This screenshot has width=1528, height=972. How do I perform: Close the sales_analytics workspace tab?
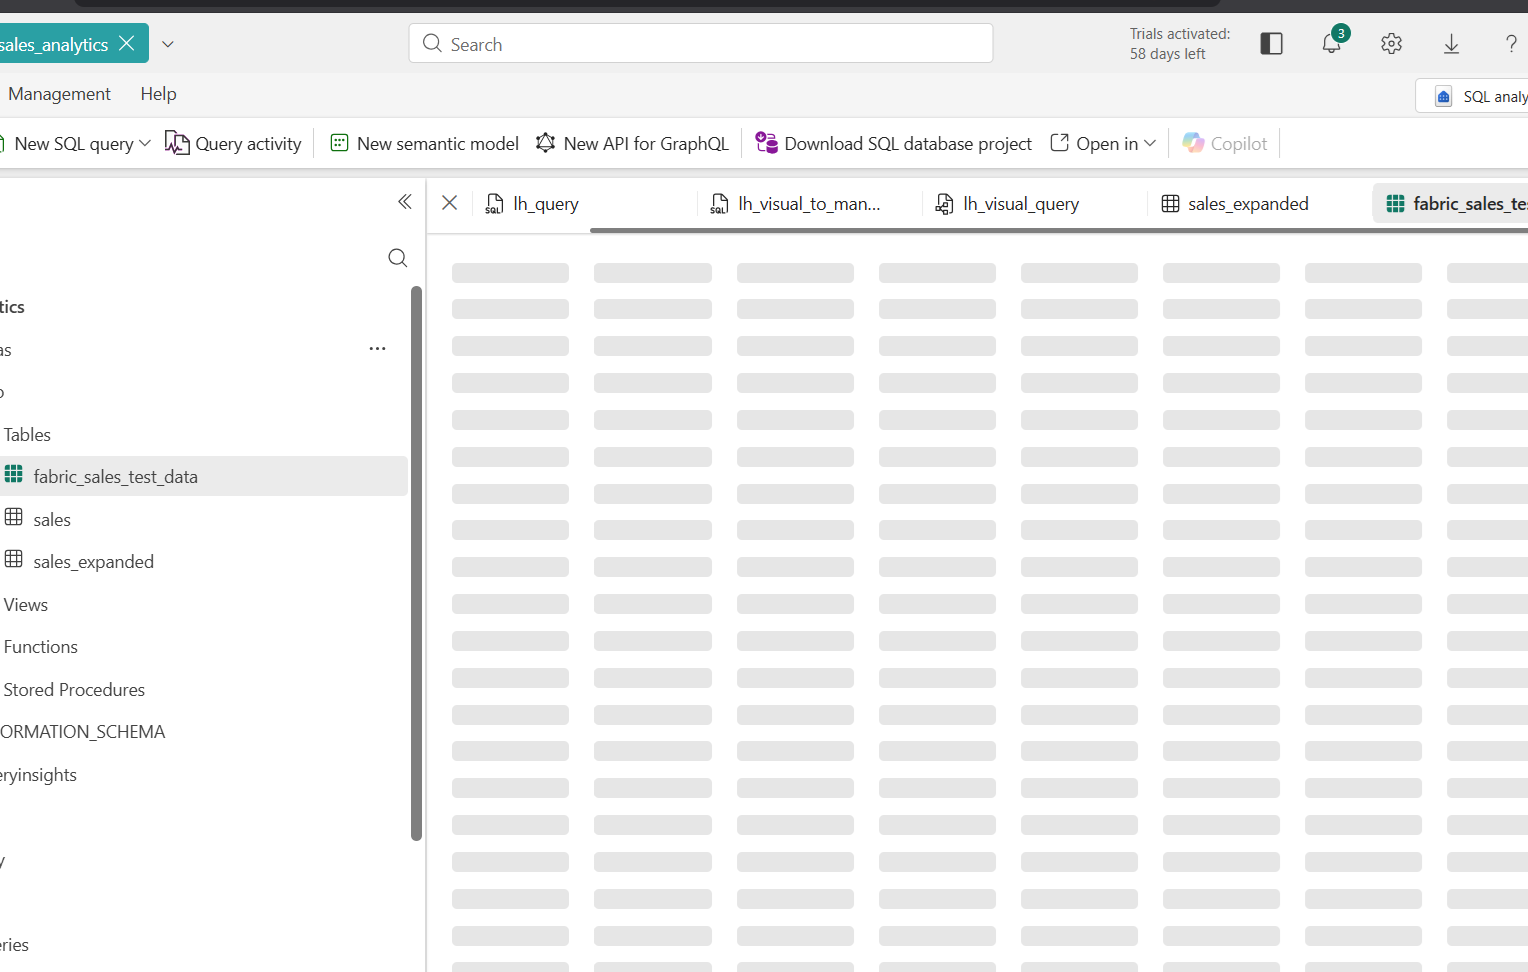point(126,43)
